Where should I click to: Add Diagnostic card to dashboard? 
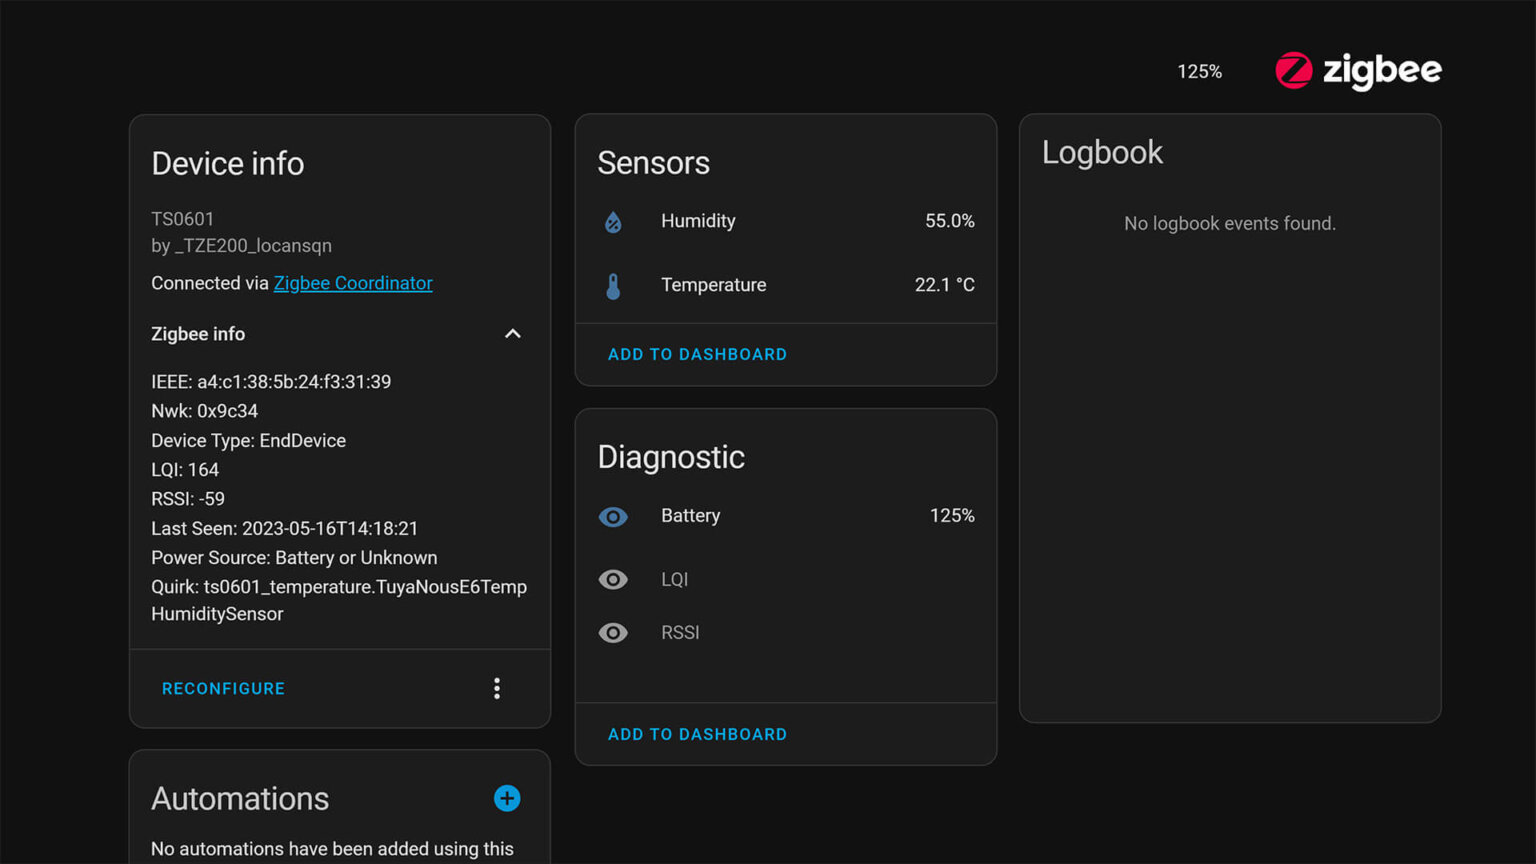pos(697,734)
